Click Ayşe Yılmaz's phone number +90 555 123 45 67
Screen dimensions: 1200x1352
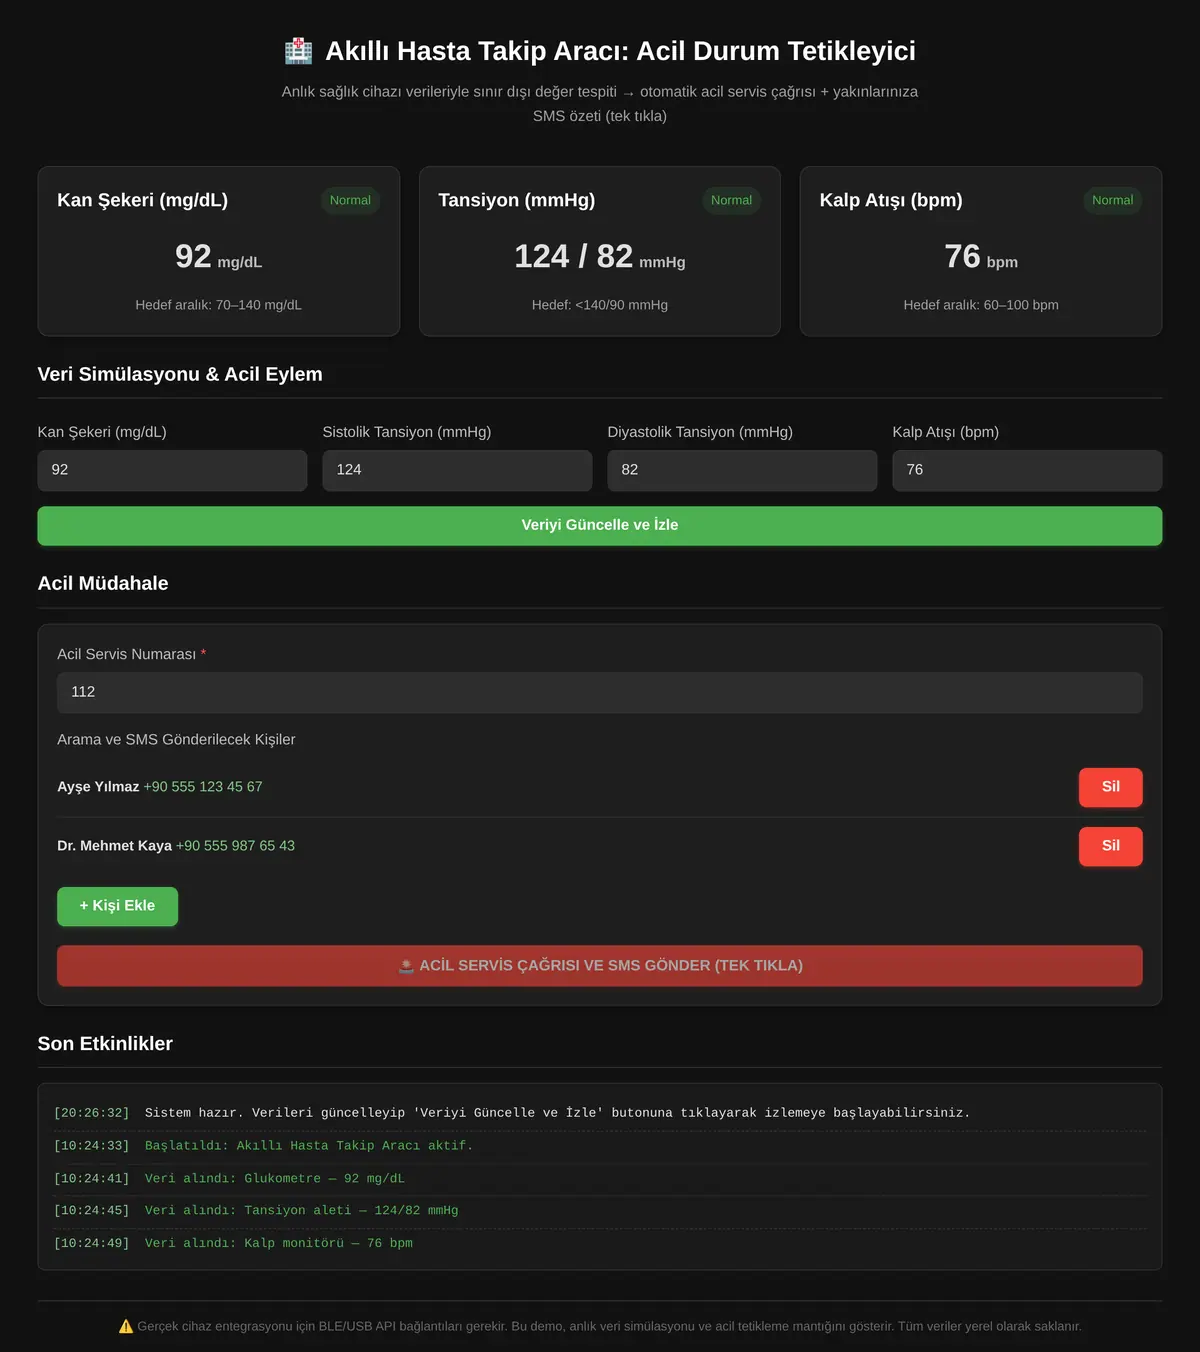coord(203,787)
